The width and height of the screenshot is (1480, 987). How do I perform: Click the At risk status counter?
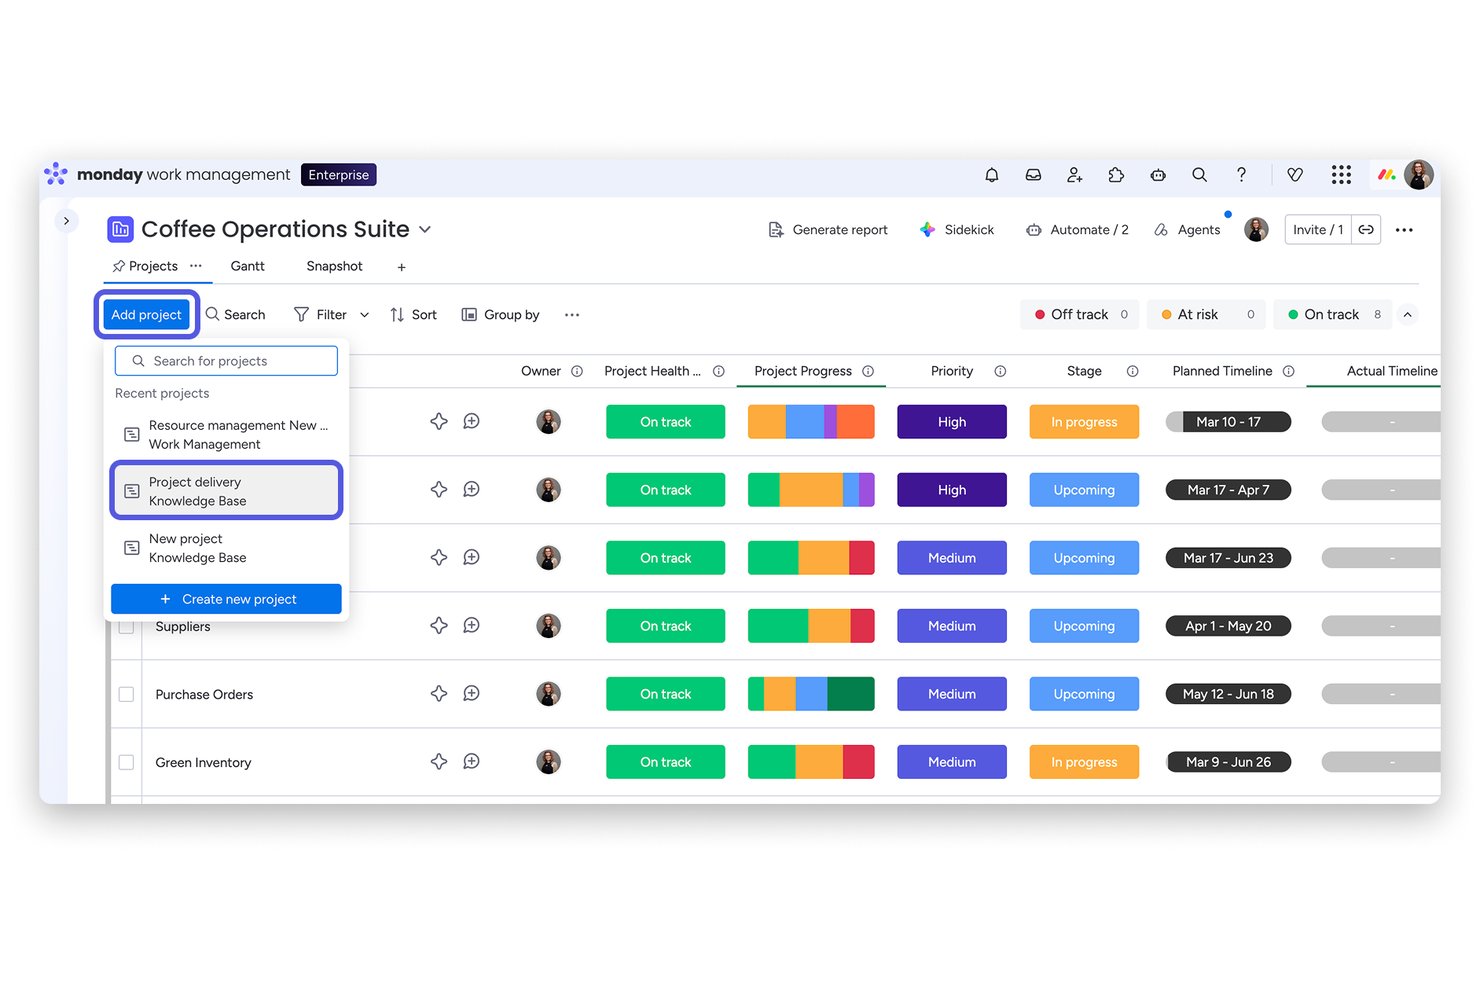[1206, 315]
